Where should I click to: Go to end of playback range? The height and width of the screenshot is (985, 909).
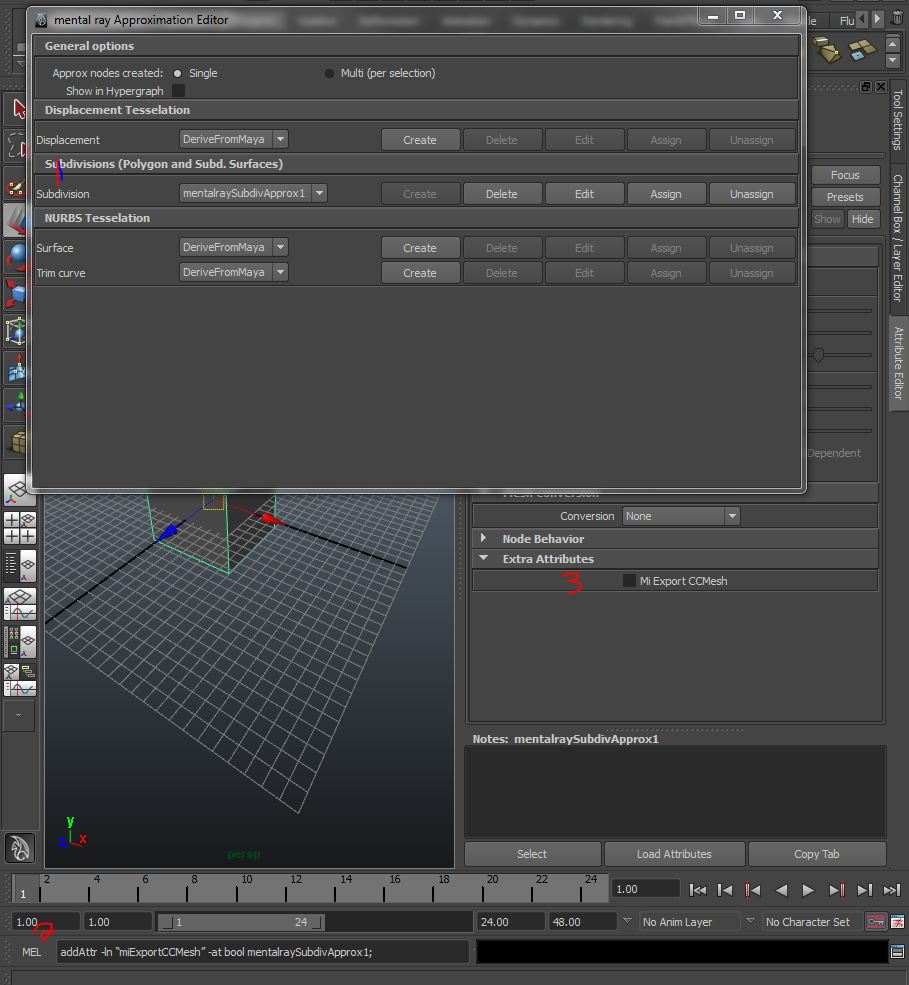click(892, 890)
